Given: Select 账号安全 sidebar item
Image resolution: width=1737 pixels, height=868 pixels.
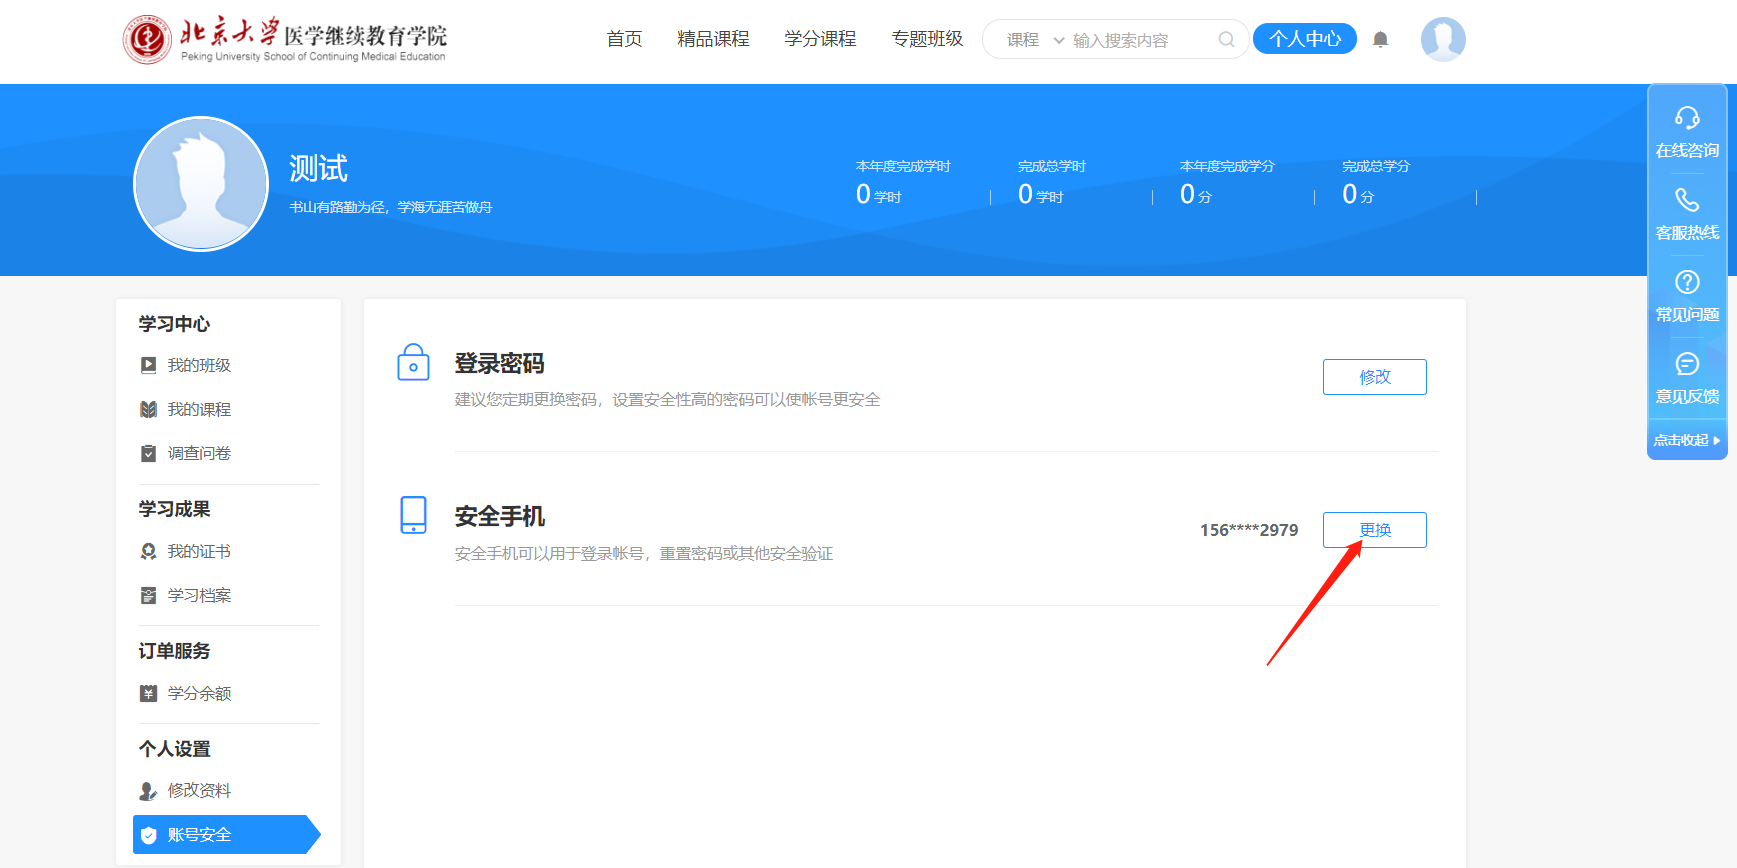Looking at the screenshot, I should tap(226, 835).
